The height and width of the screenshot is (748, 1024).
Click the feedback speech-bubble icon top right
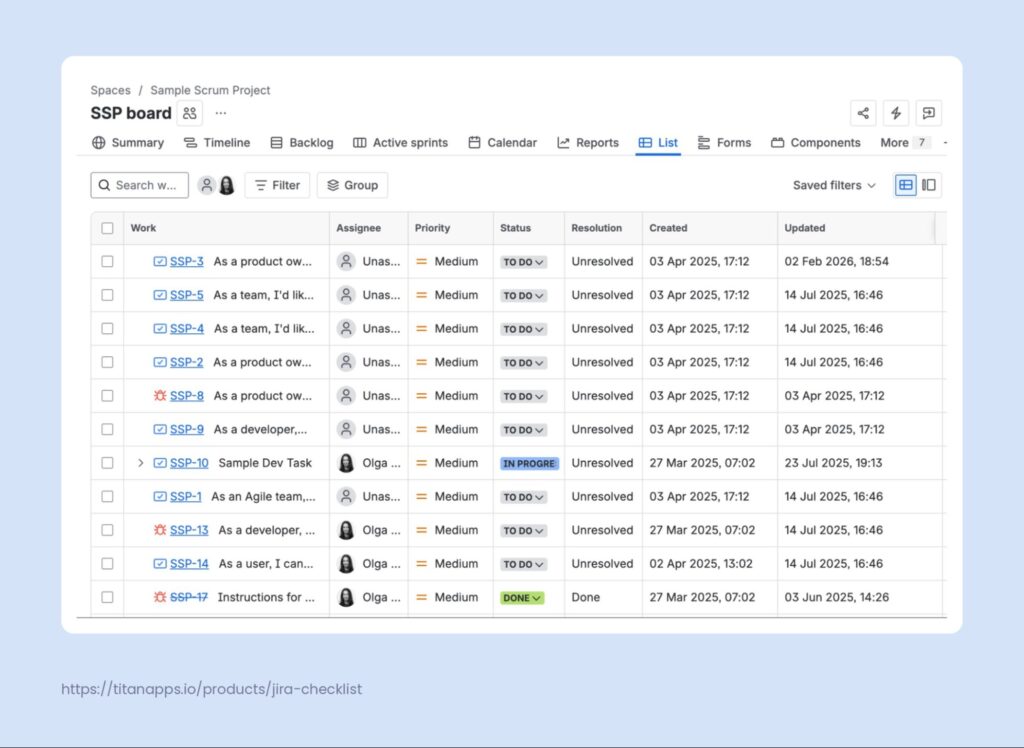[x=929, y=113]
